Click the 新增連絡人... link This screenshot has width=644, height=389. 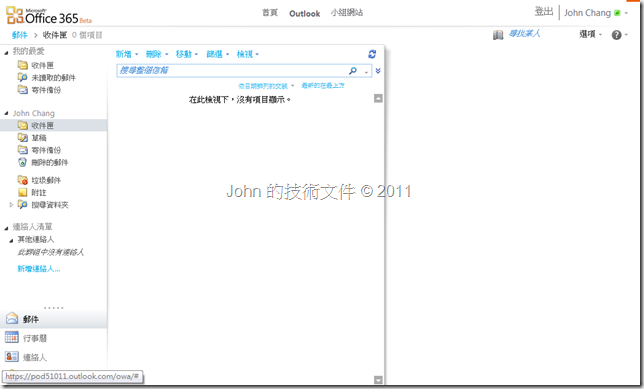click(x=39, y=269)
